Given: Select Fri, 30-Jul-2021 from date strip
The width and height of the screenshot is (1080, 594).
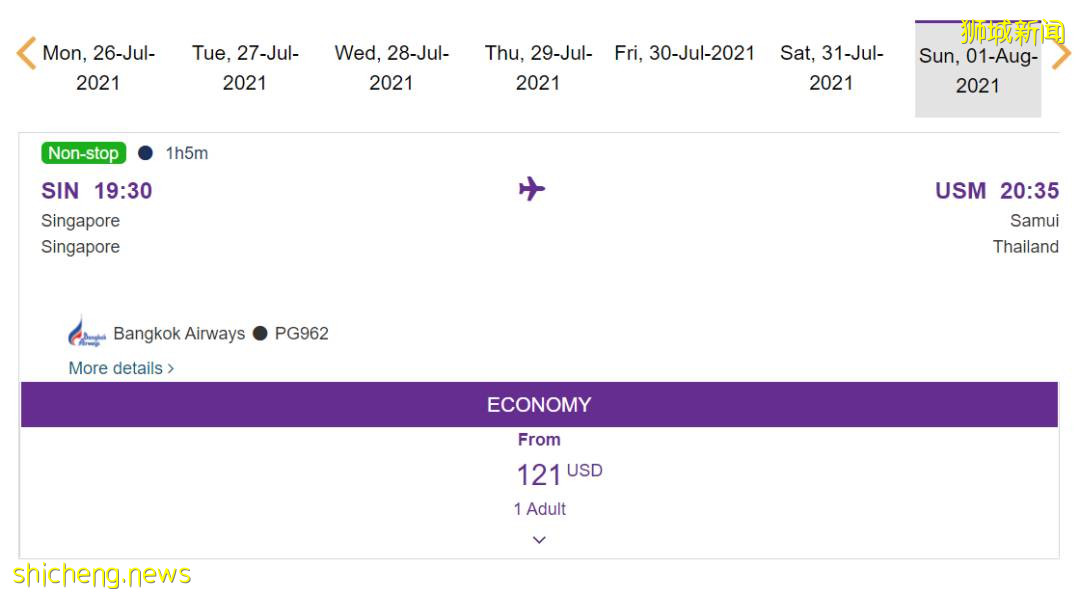Looking at the screenshot, I should click(x=686, y=52).
